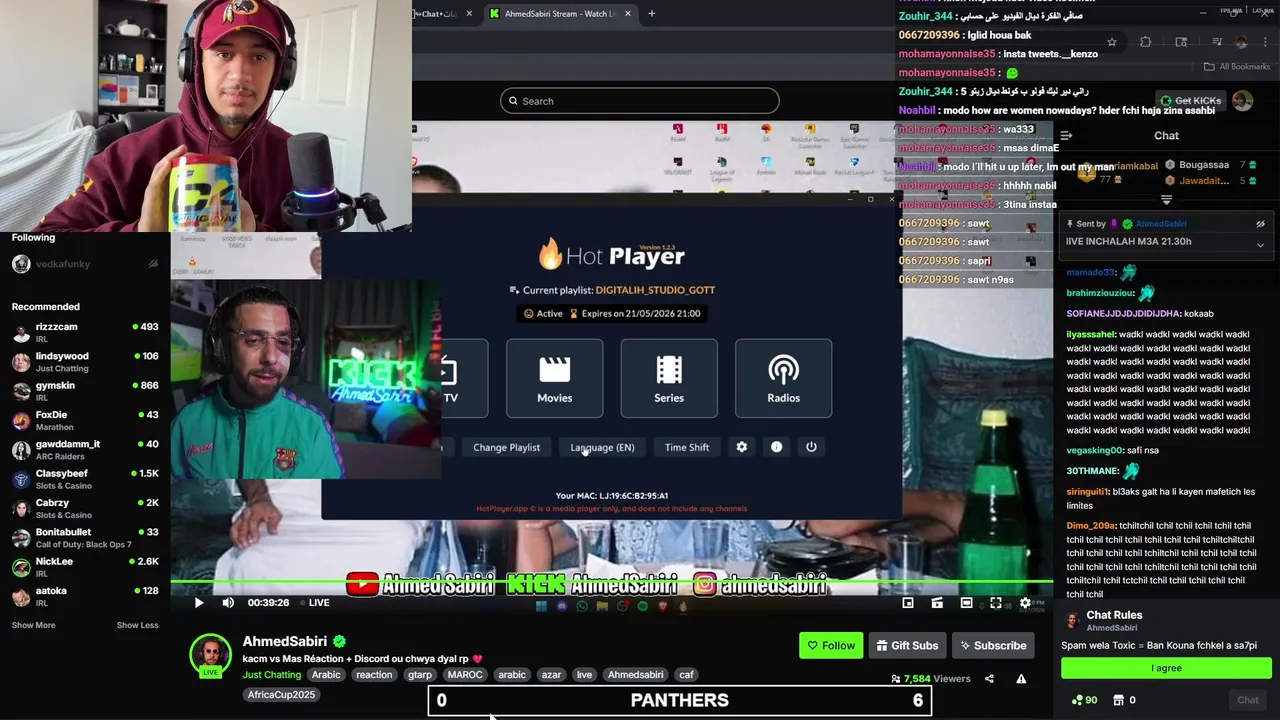
Task: Open Movies in Hot Player
Action: pos(554,377)
